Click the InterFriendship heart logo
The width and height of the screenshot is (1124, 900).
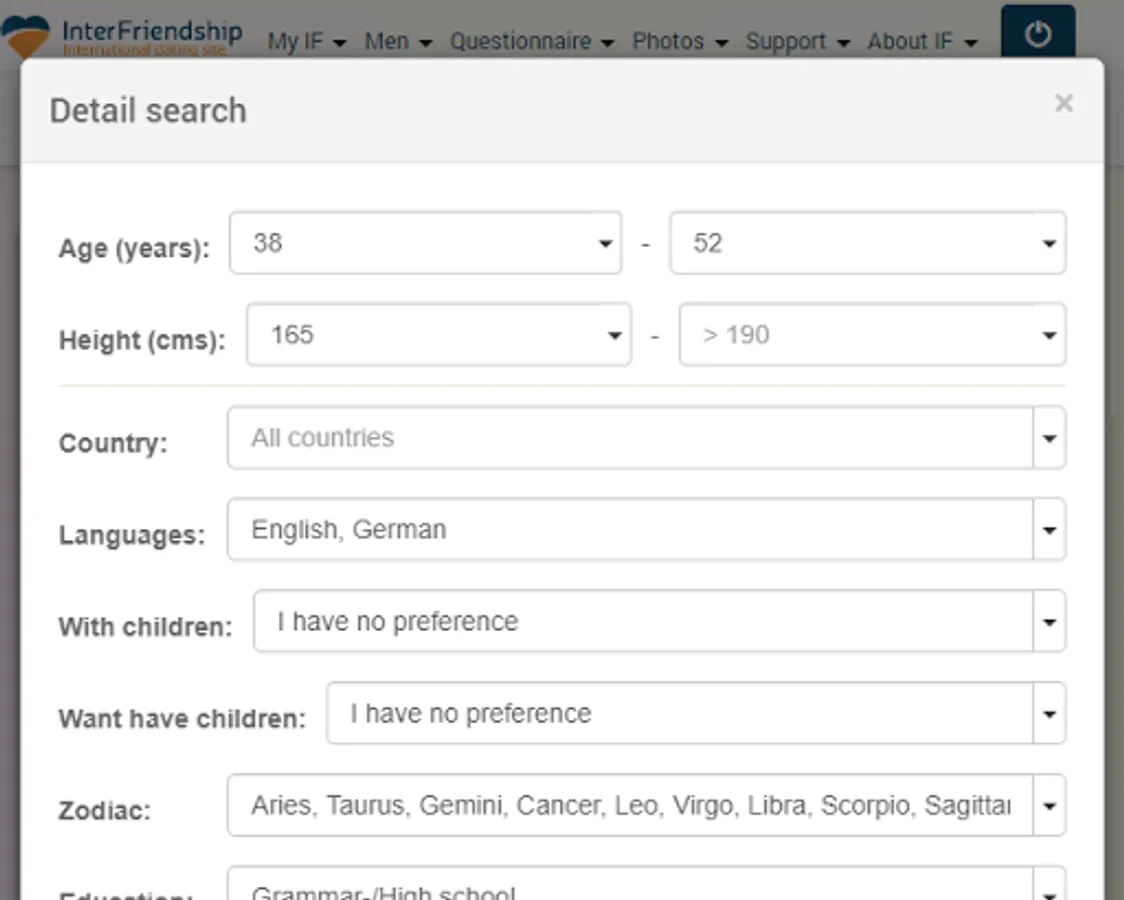25,37
